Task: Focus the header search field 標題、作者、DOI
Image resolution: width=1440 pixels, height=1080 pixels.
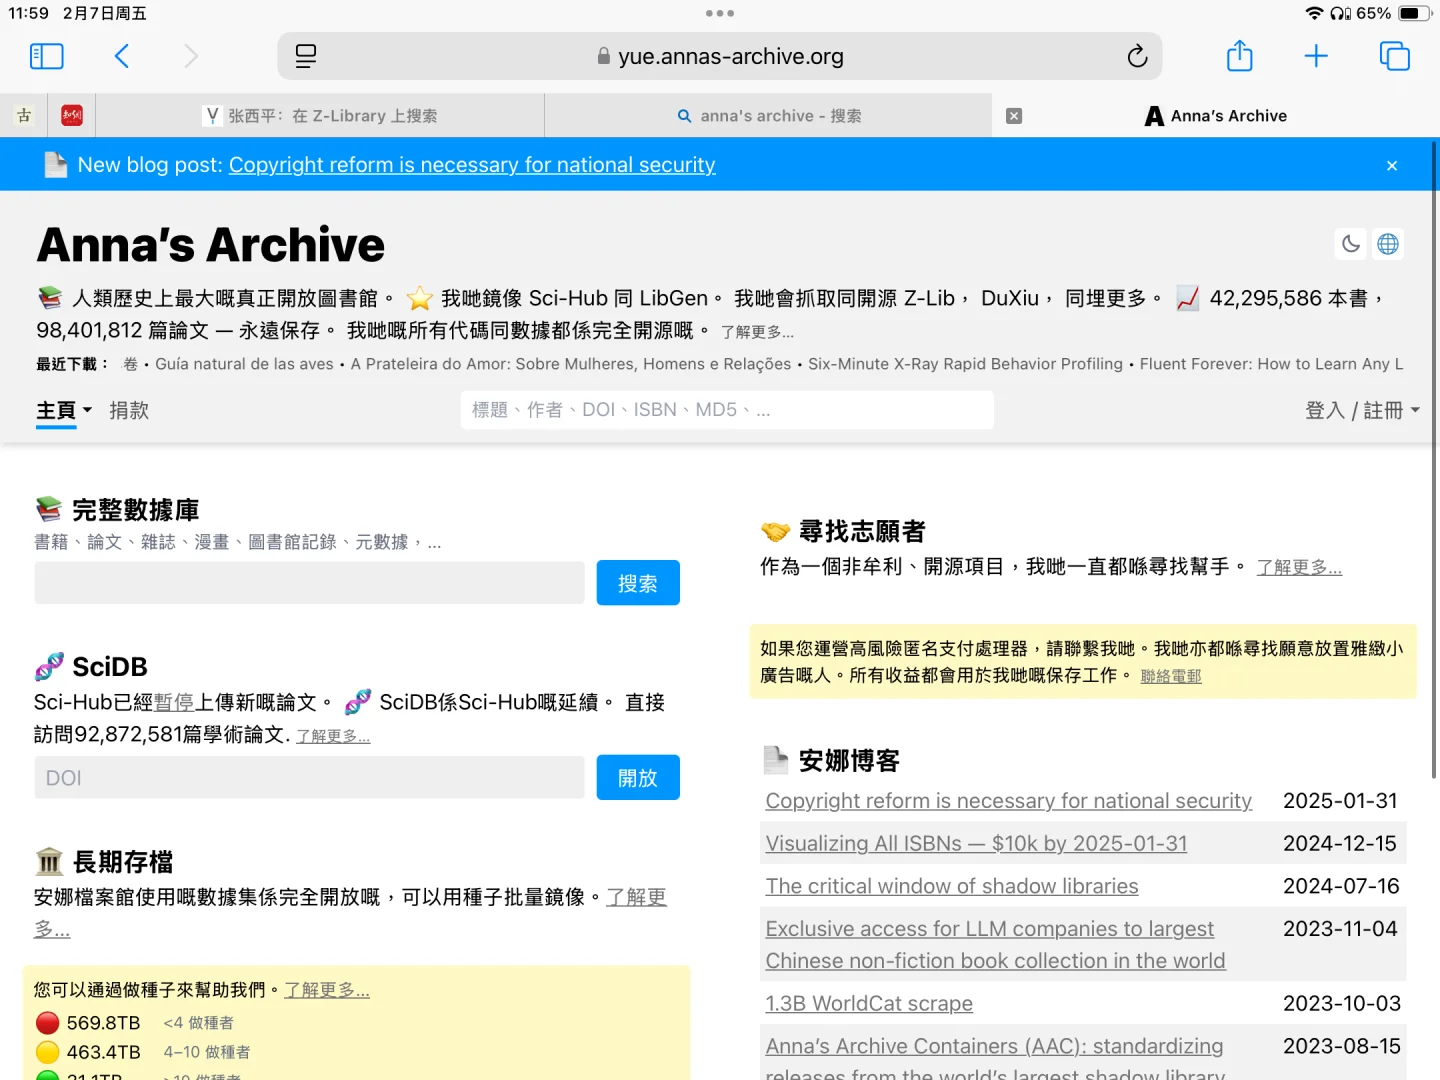Action: [727, 410]
